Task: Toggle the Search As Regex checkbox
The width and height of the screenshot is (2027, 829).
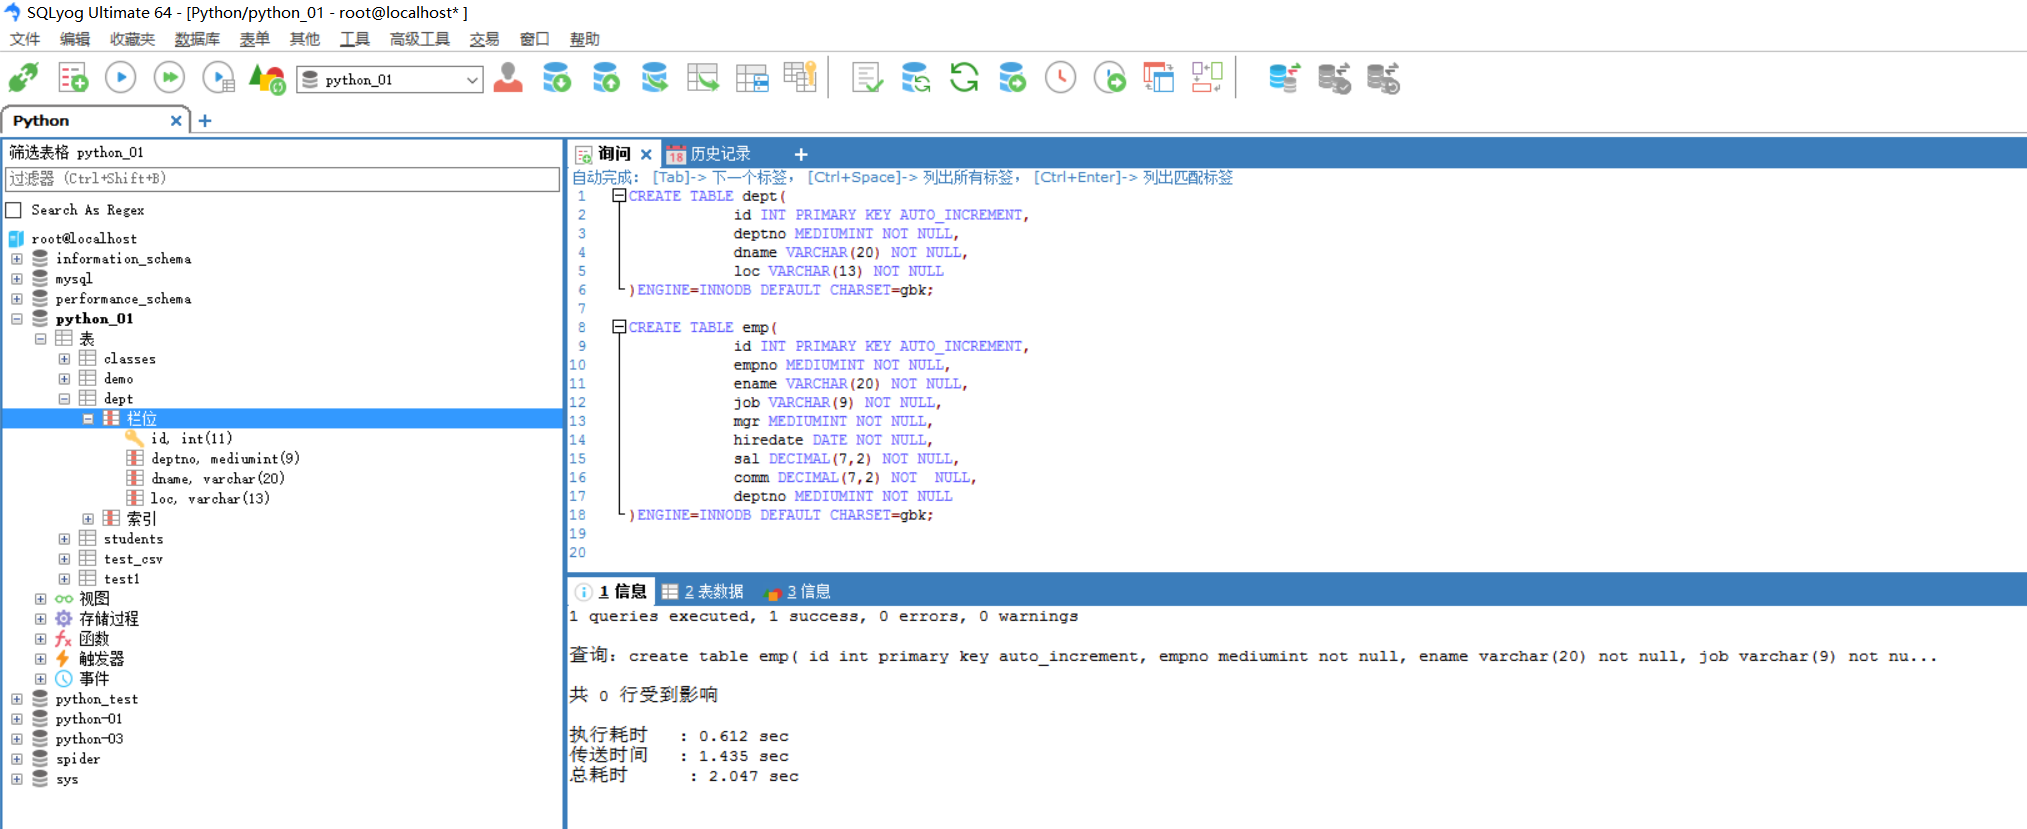Action: 14,210
